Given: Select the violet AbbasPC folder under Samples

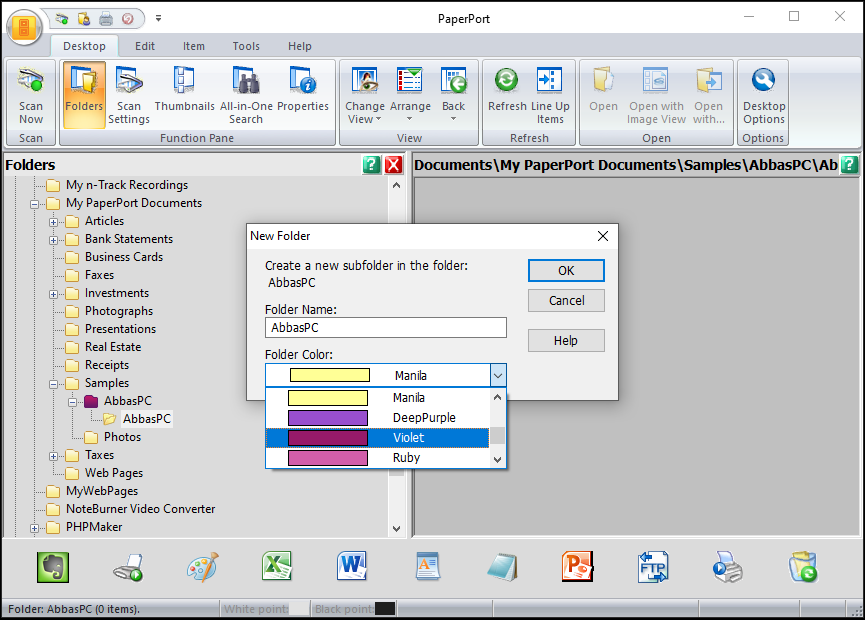Looking at the screenshot, I should tap(127, 401).
